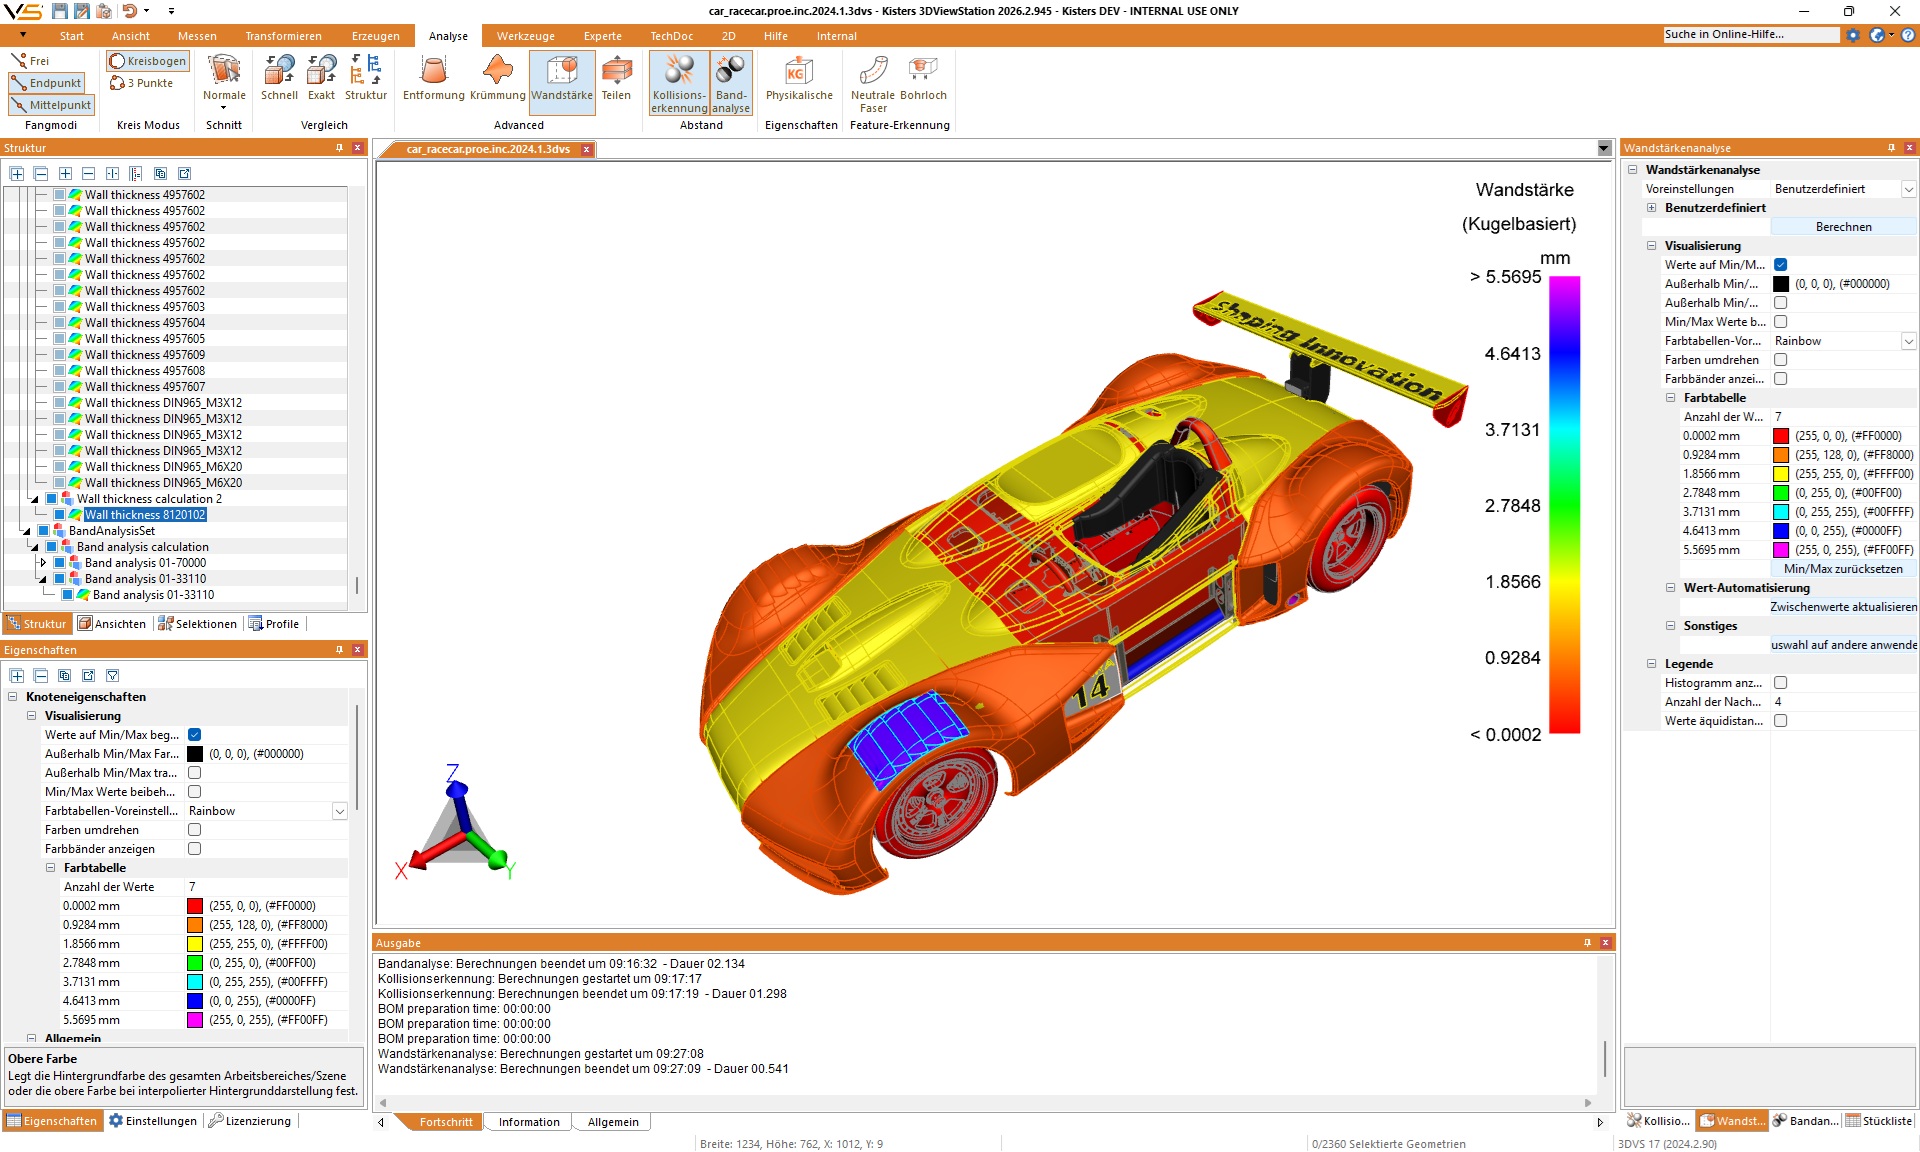This screenshot has height=1152, width=1920.
Task: Check Werte äquidistan... option
Action: (x=1781, y=721)
